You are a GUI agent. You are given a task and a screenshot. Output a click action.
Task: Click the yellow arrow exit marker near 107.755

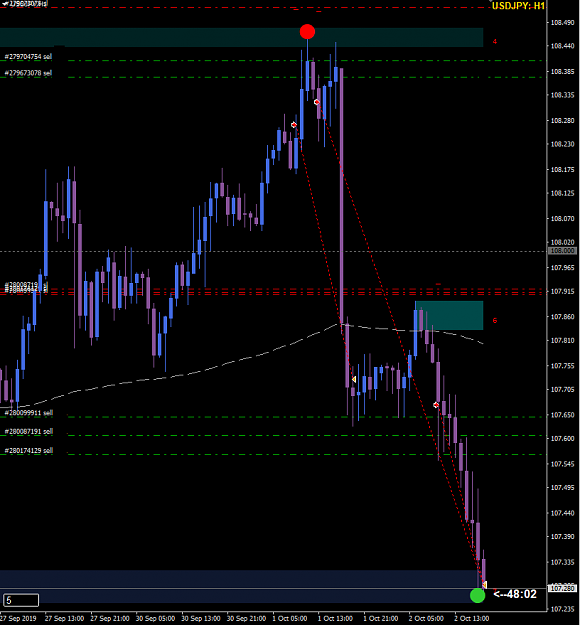tap(354, 379)
